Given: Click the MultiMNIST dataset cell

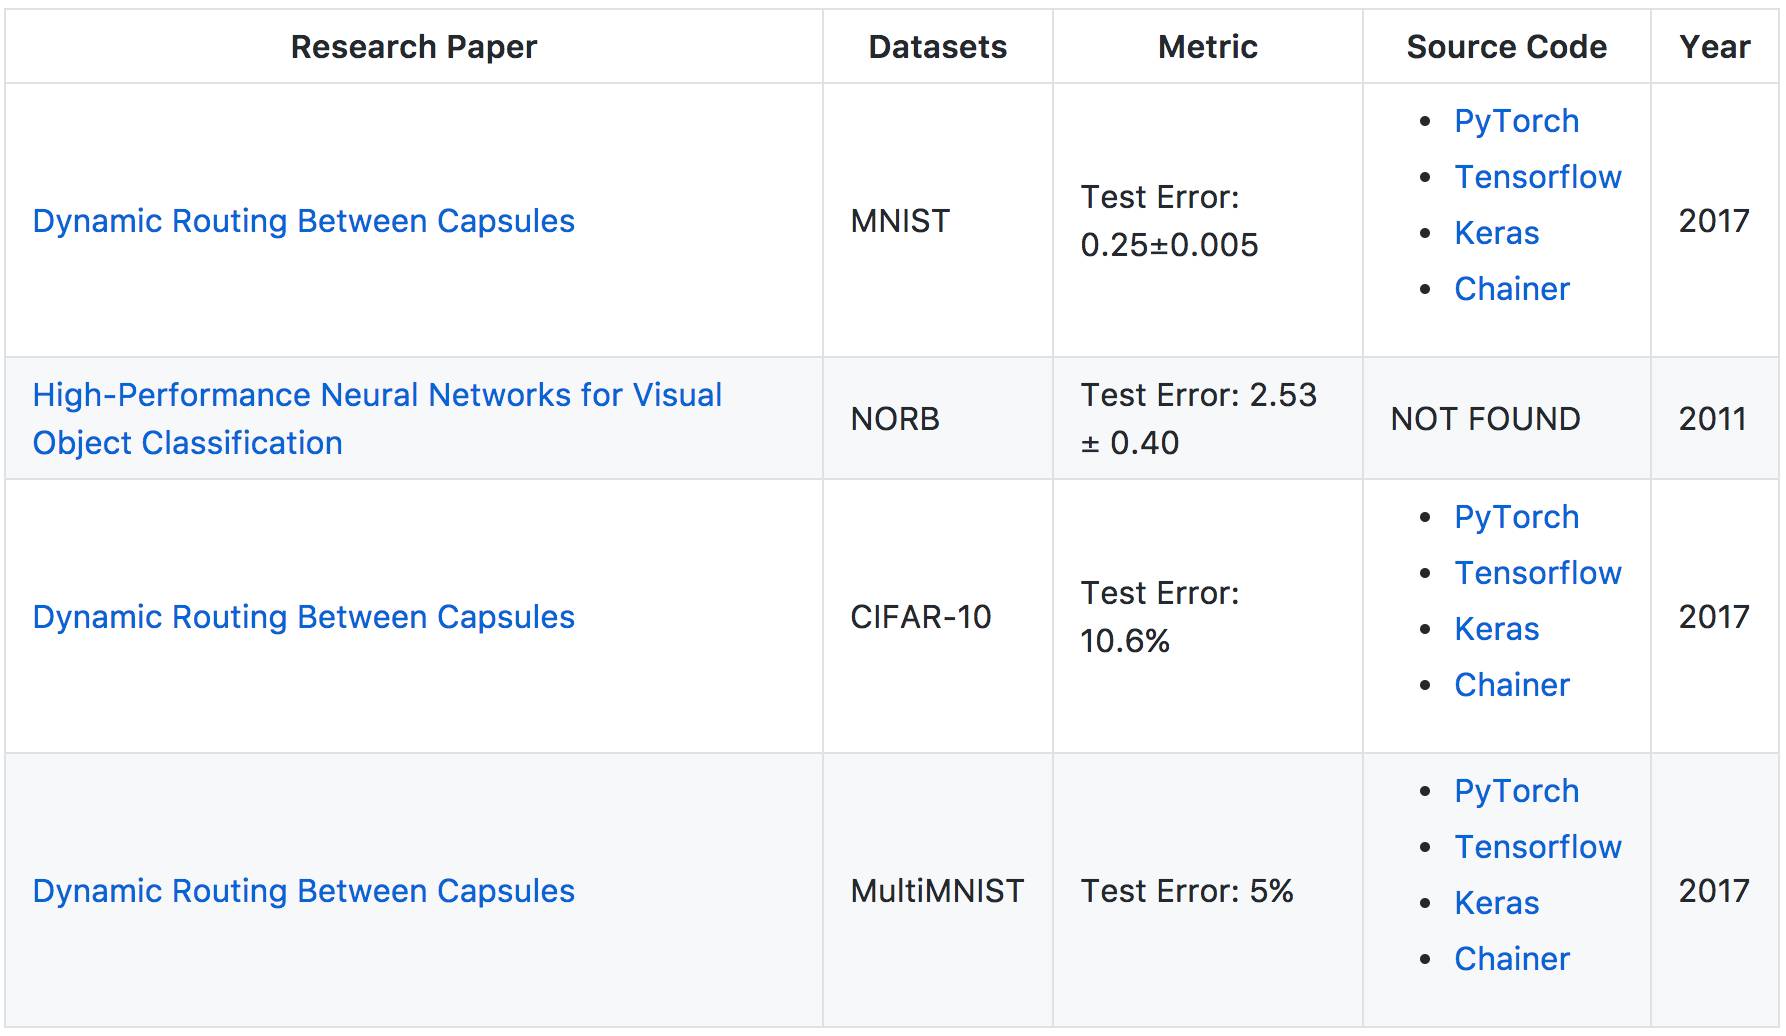Looking at the screenshot, I should 937,891.
